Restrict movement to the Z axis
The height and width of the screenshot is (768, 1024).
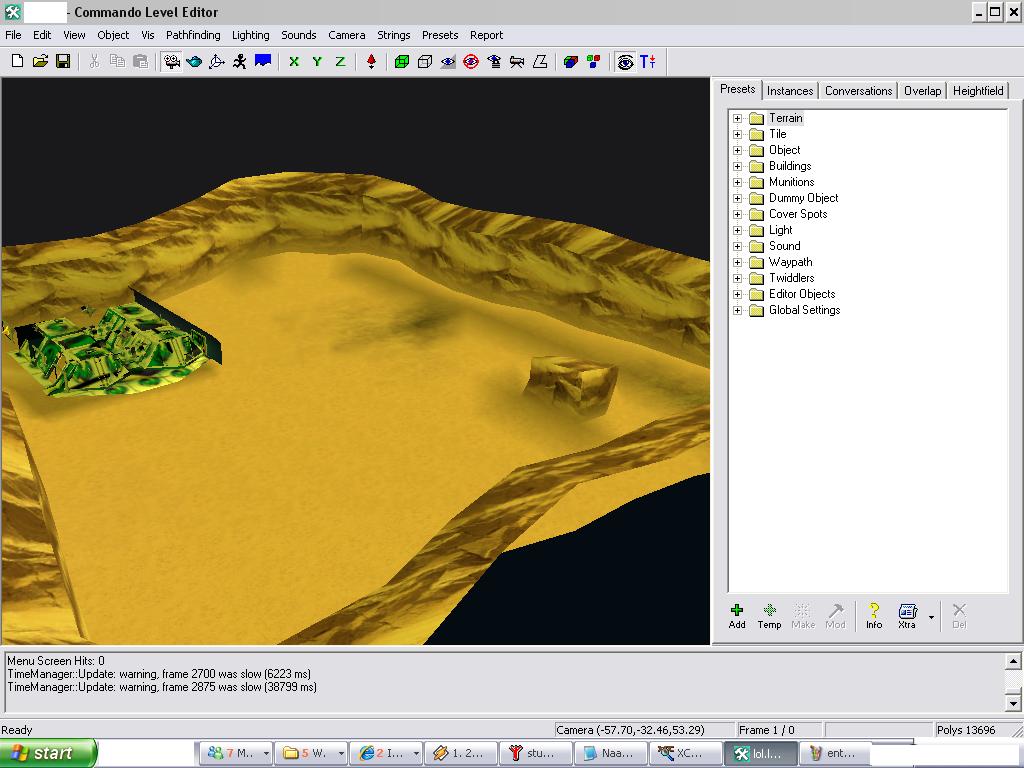340,61
